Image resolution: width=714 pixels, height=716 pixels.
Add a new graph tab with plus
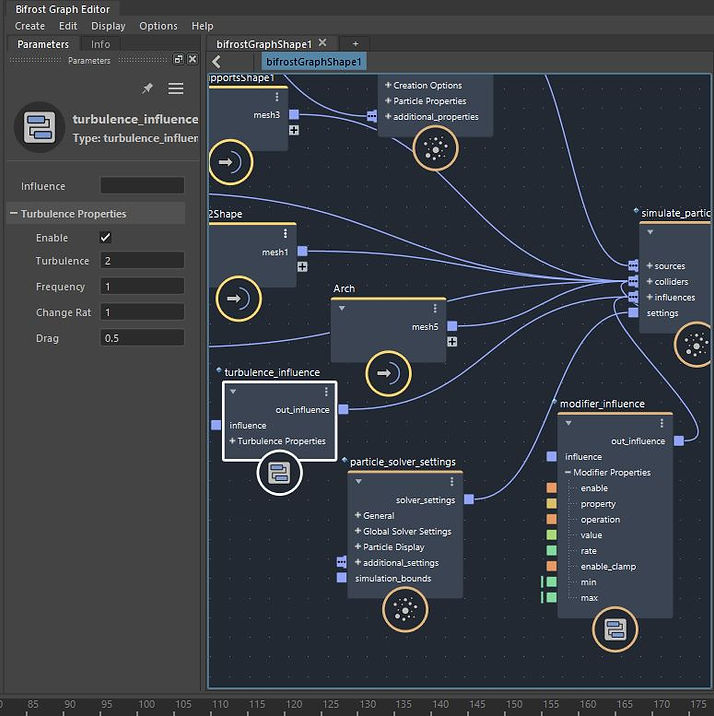[355, 44]
